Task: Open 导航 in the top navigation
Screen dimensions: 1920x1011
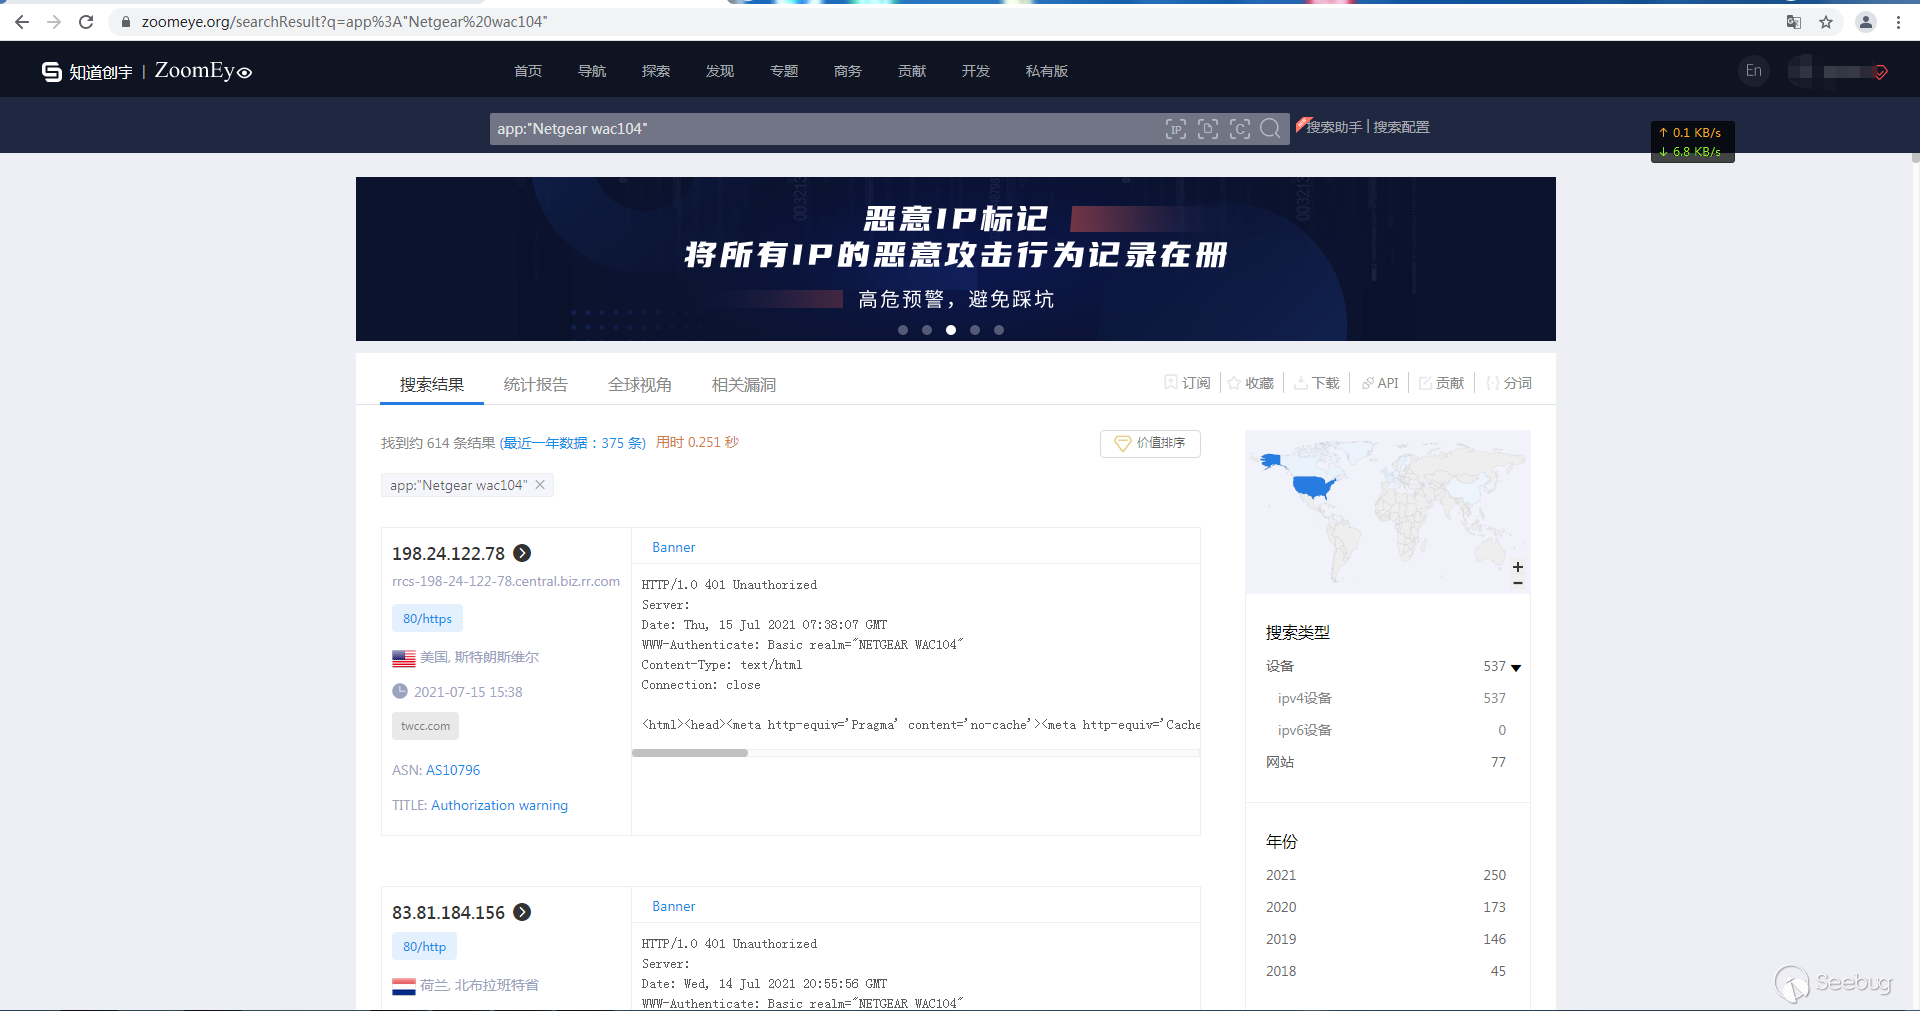Action: point(592,71)
